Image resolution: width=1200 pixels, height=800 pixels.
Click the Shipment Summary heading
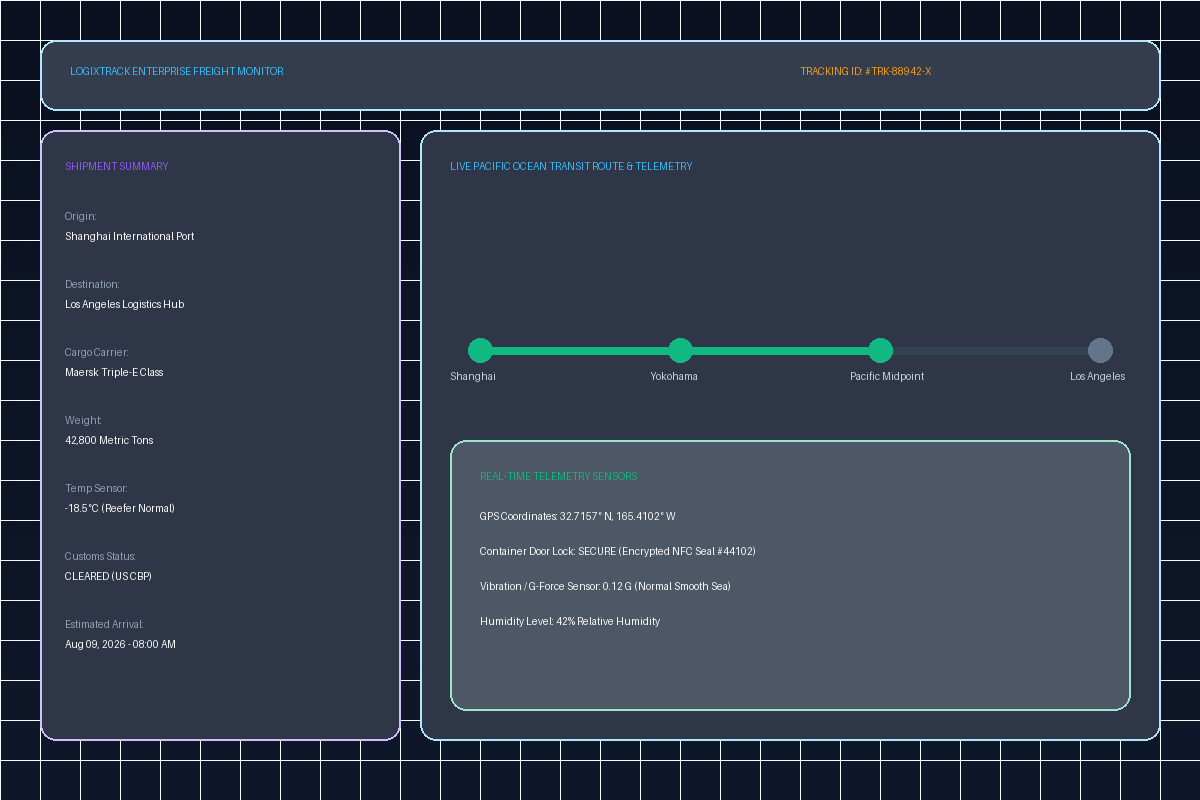[117, 166]
